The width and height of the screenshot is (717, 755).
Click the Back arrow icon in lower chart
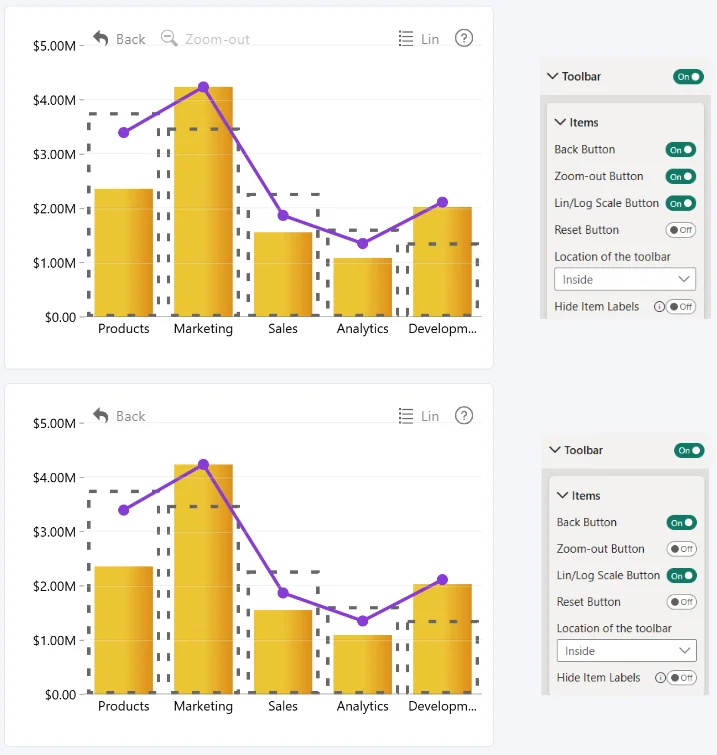click(101, 416)
